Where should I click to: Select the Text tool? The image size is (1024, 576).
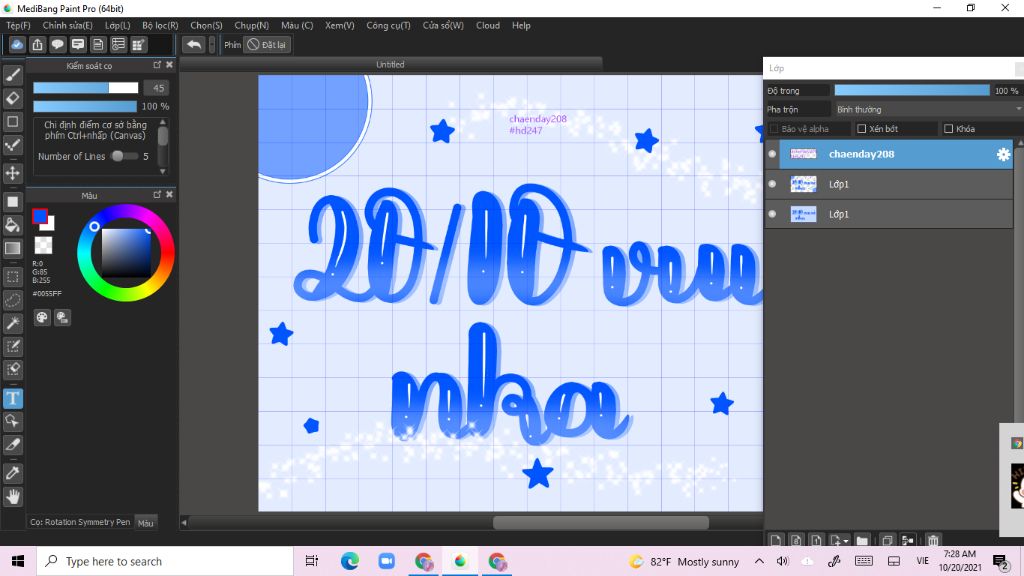[12, 398]
